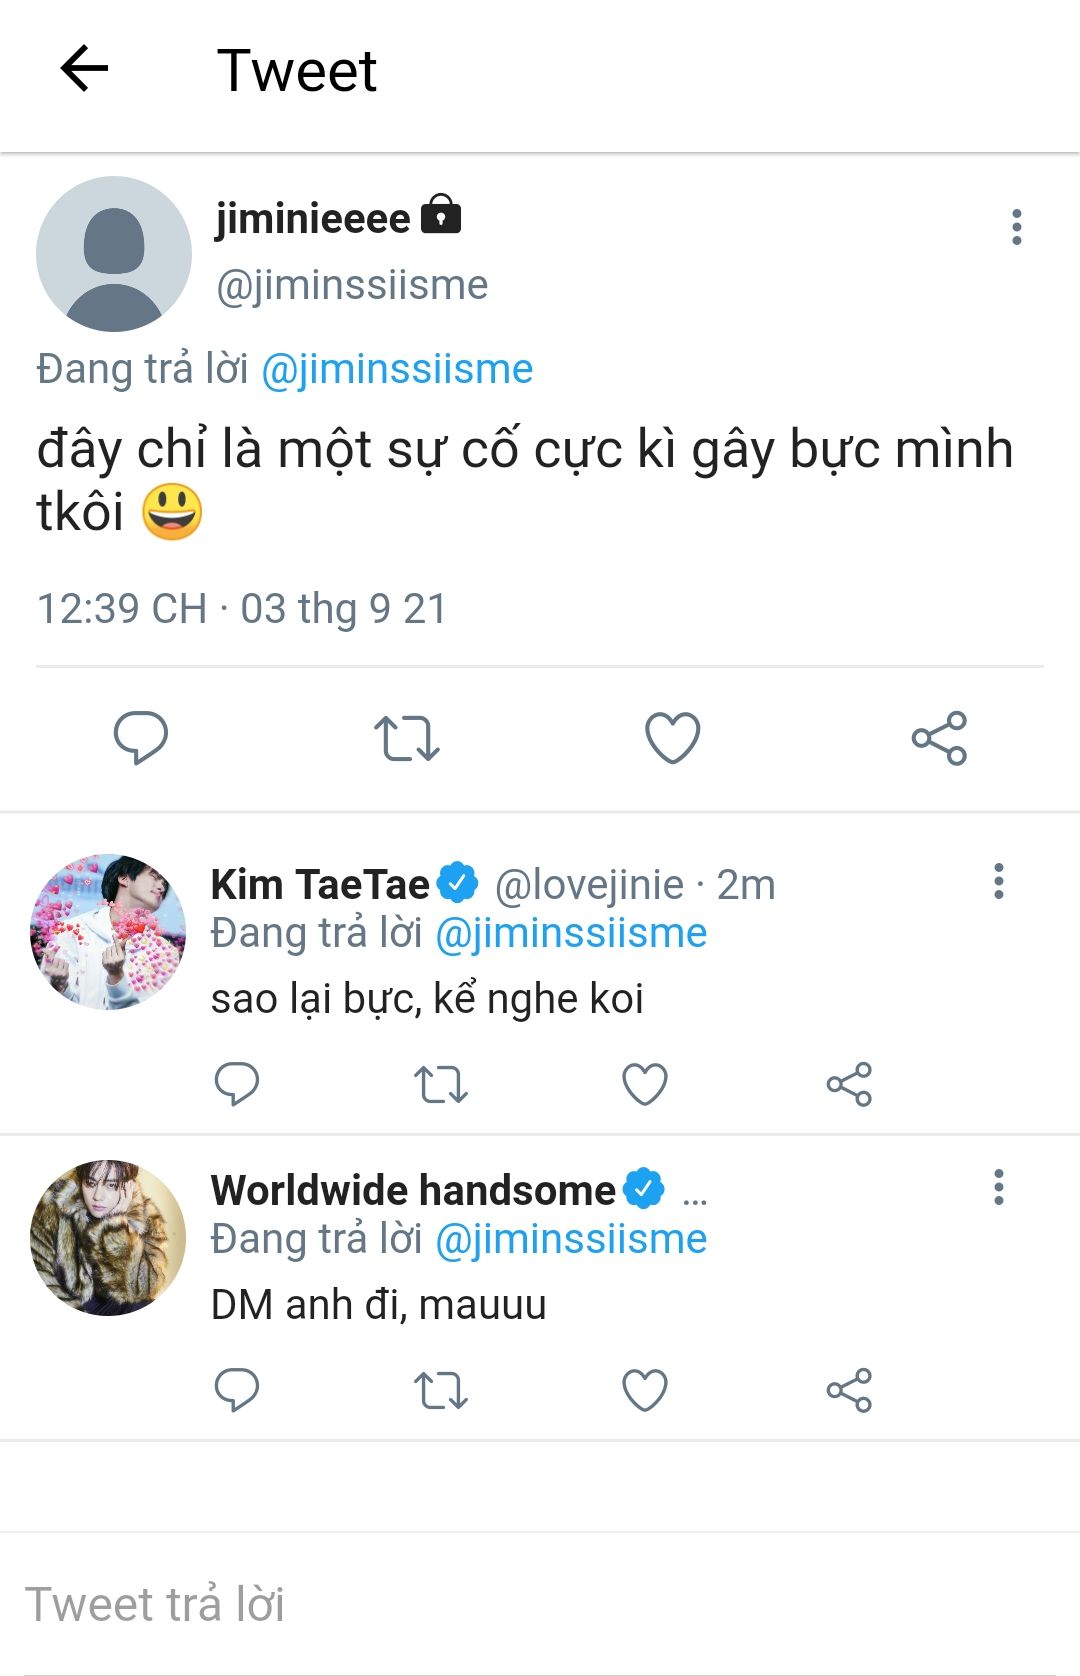The width and height of the screenshot is (1080, 1676).
Task: Retweet the main jiminieeee tweet
Action: click(406, 738)
